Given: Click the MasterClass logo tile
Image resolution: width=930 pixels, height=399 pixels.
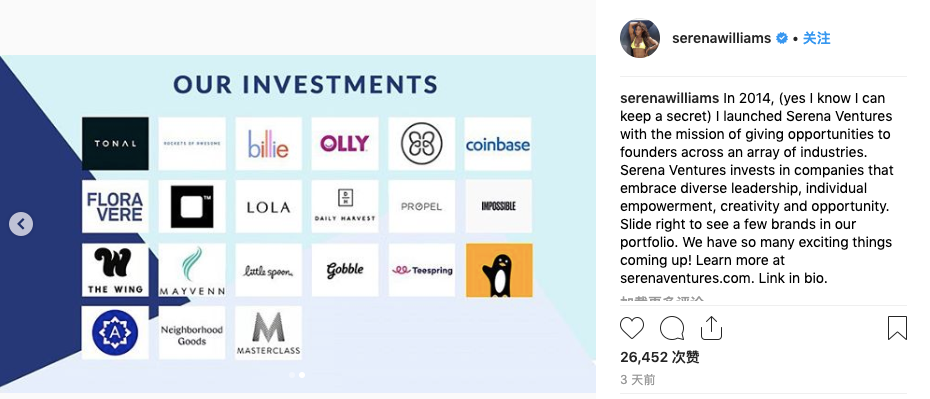Looking at the screenshot, I should pos(269,333).
